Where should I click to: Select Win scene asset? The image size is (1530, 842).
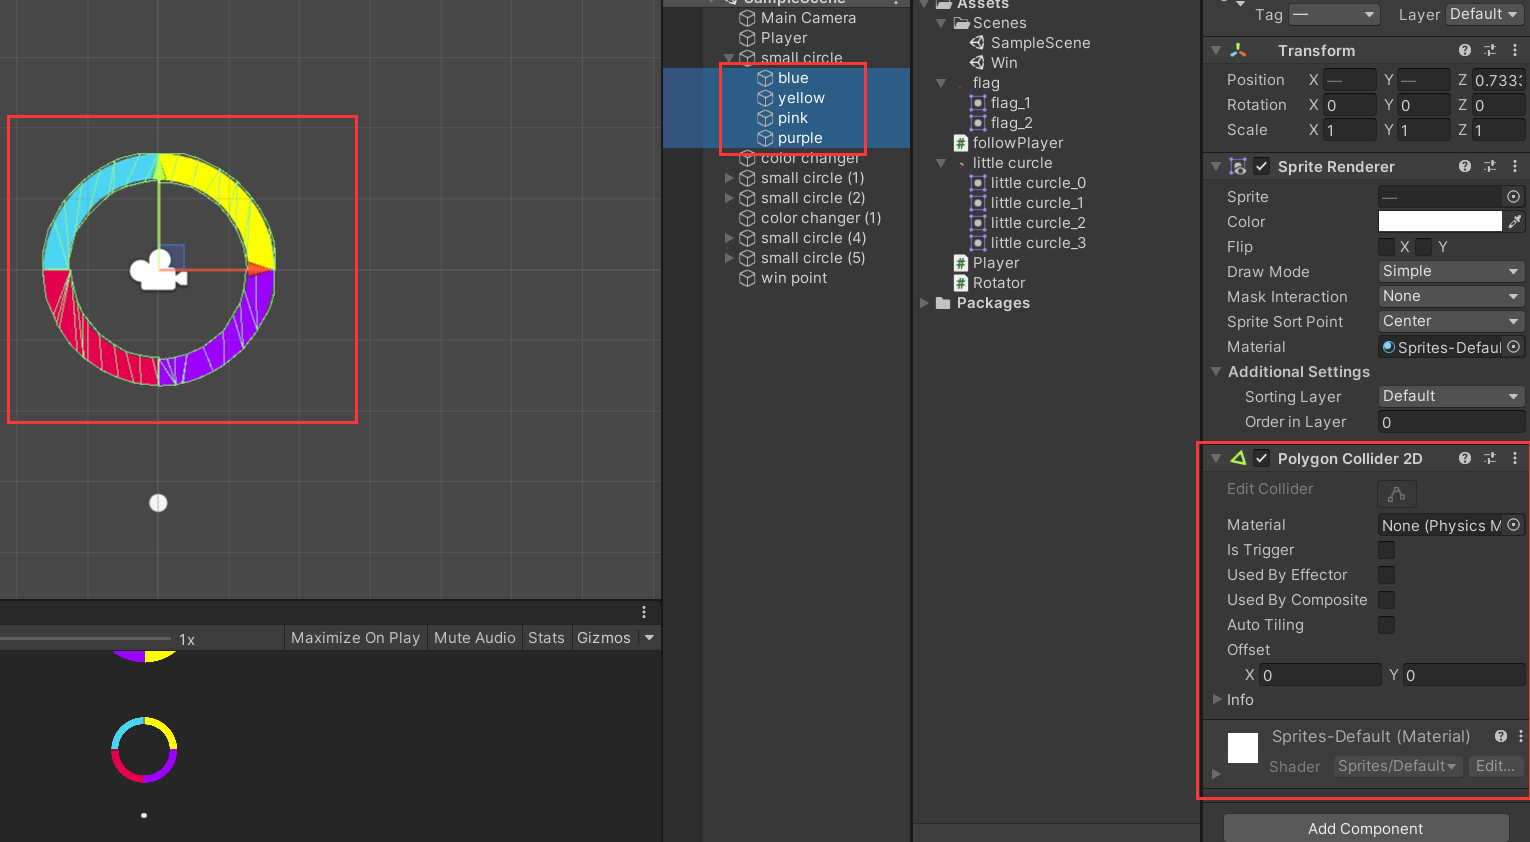click(1004, 63)
